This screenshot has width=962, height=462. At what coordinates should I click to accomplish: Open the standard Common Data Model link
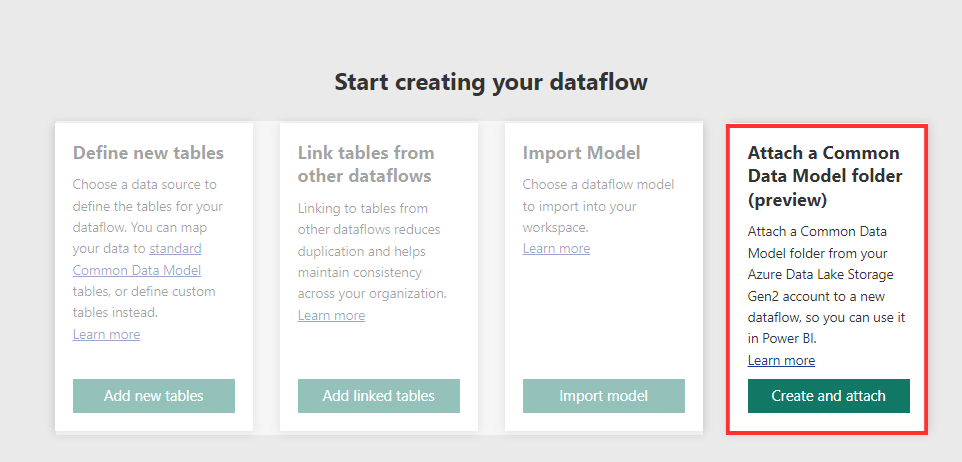tap(137, 260)
